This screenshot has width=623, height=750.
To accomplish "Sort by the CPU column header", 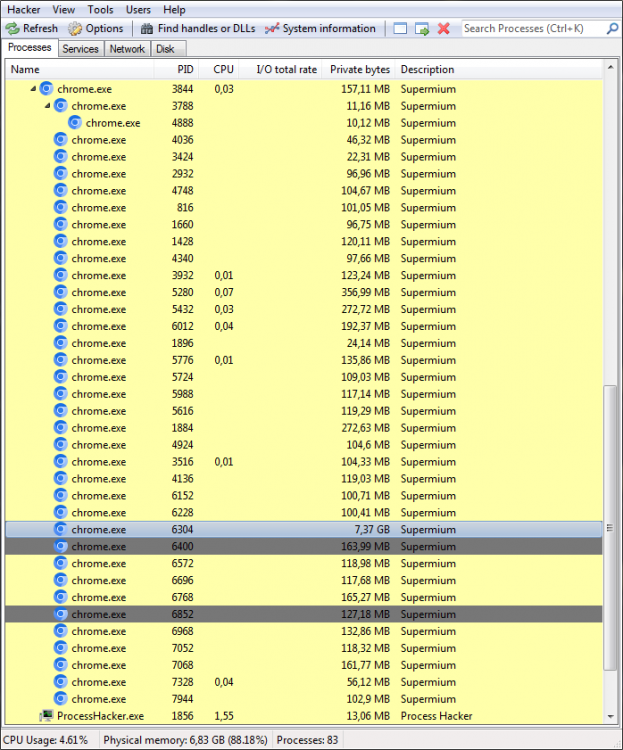I will (219, 69).
